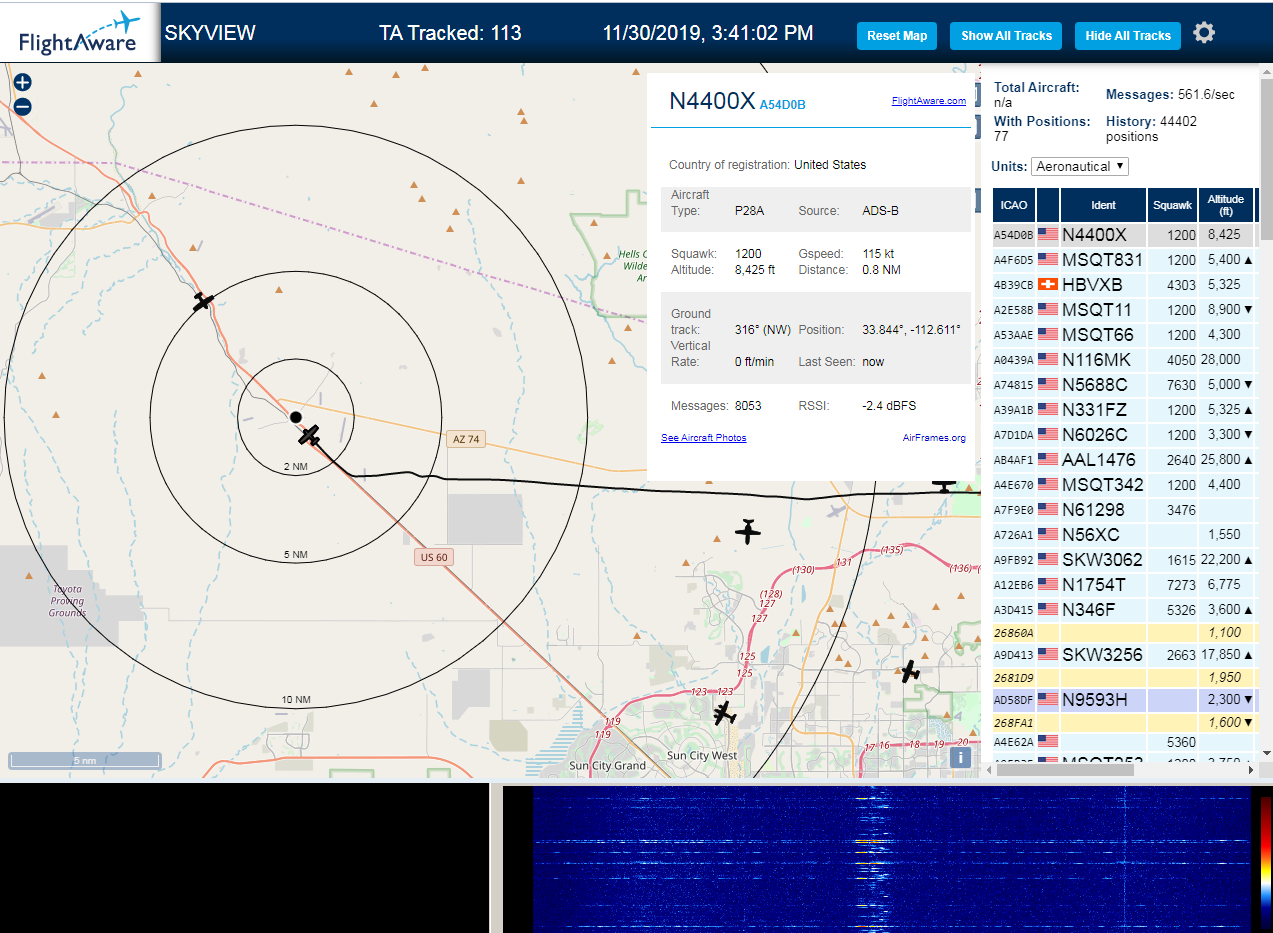The height and width of the screenshot is (933, 1273).
Task: Select the AAL1476 aircraft row
Action: point(1123,460)
